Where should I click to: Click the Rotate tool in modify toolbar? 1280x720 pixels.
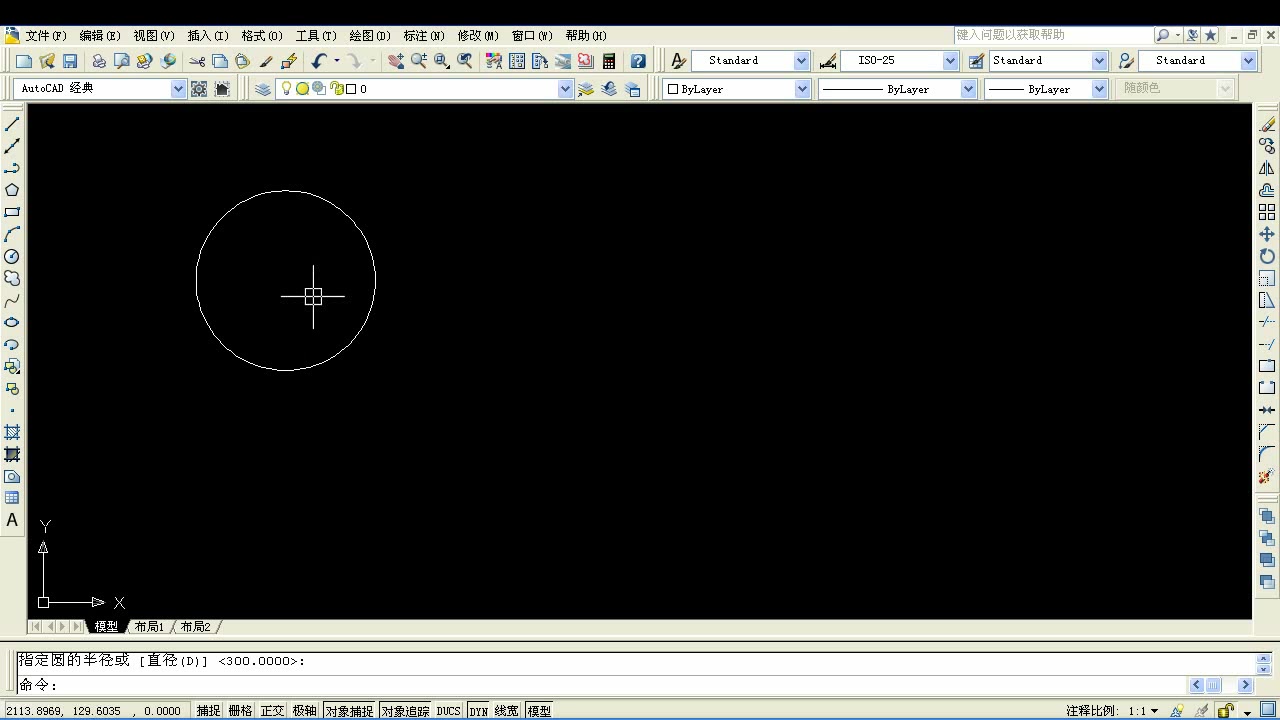1267,256
